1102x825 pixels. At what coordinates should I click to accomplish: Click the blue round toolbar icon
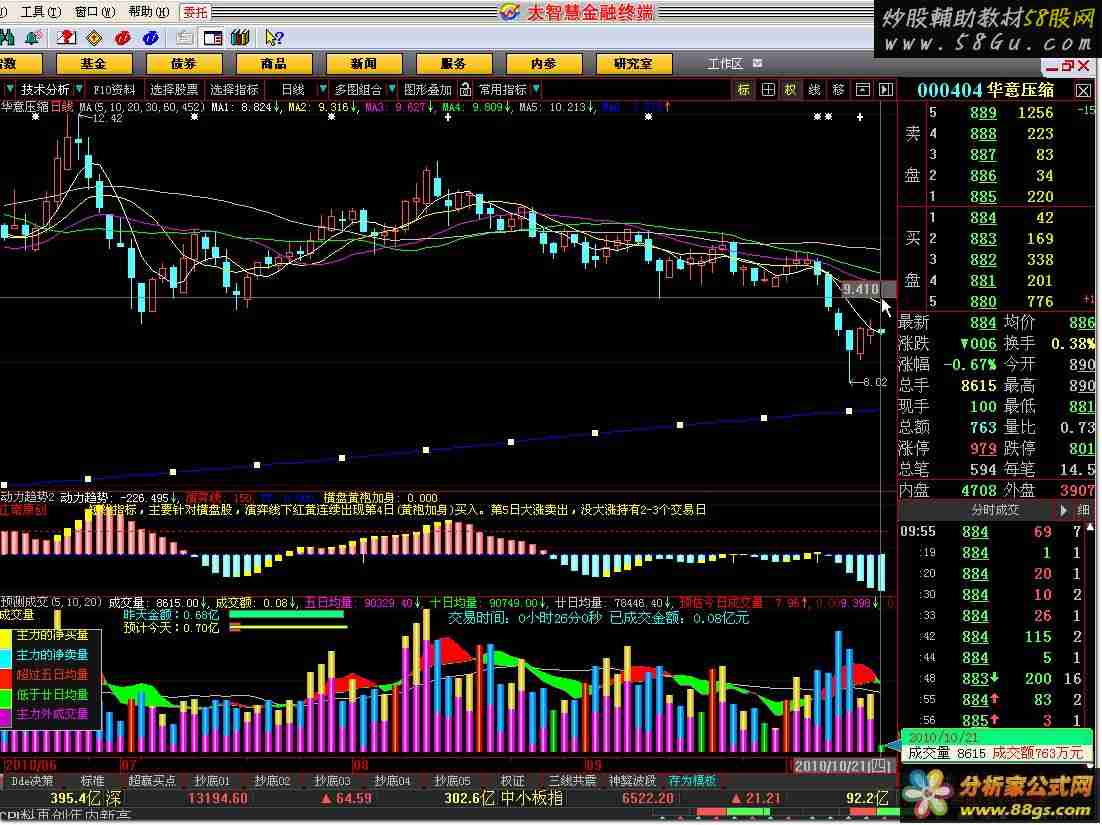[150, 38]
